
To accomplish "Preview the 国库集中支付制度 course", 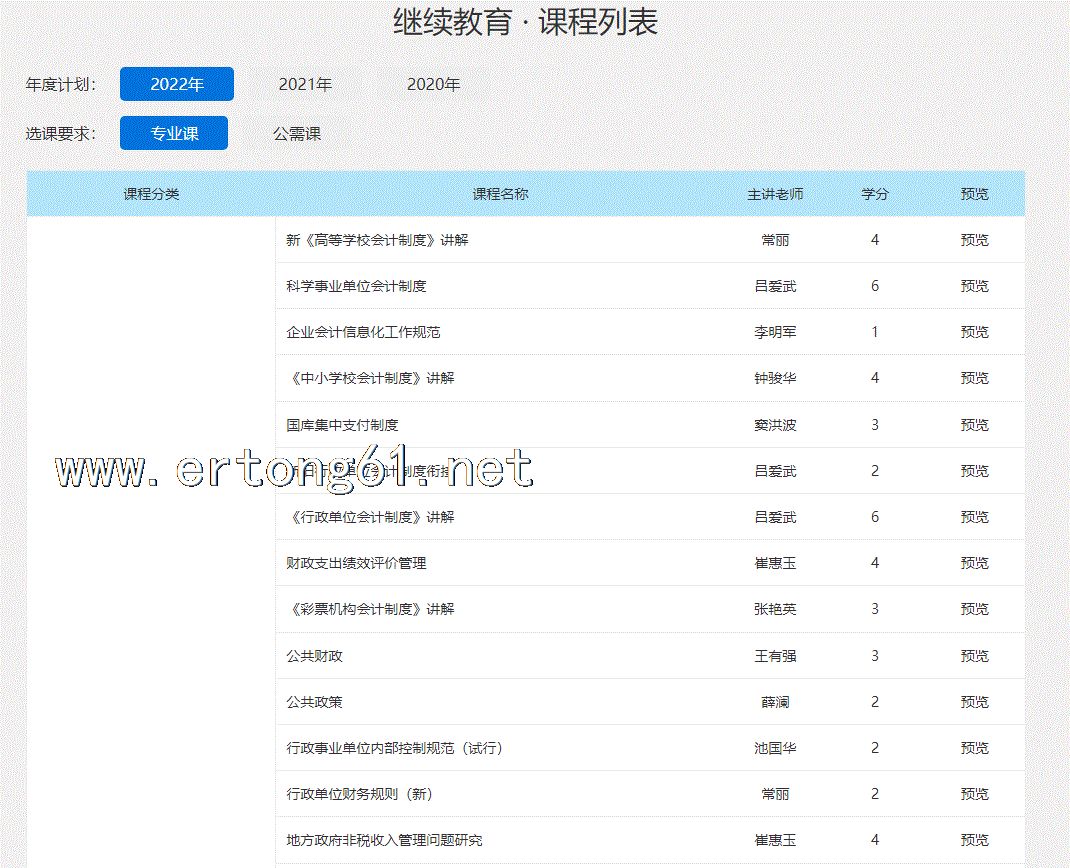I will (x=974, y=425).
